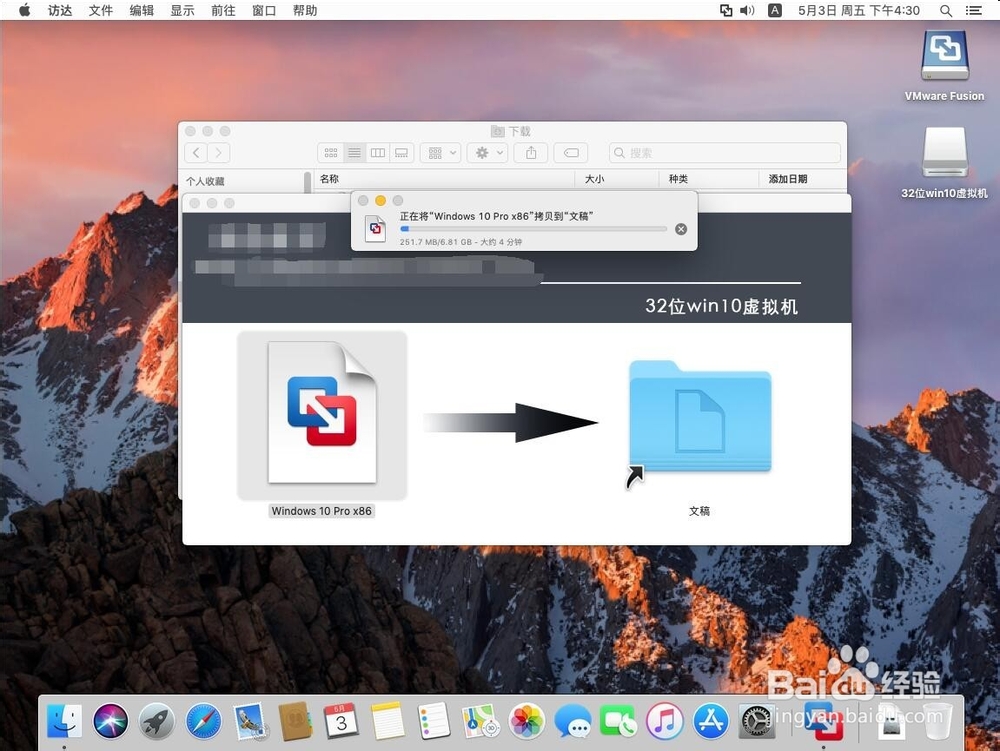Open the Apple menu
Viewport: 1000px width, 751px height.
(24, 10)
